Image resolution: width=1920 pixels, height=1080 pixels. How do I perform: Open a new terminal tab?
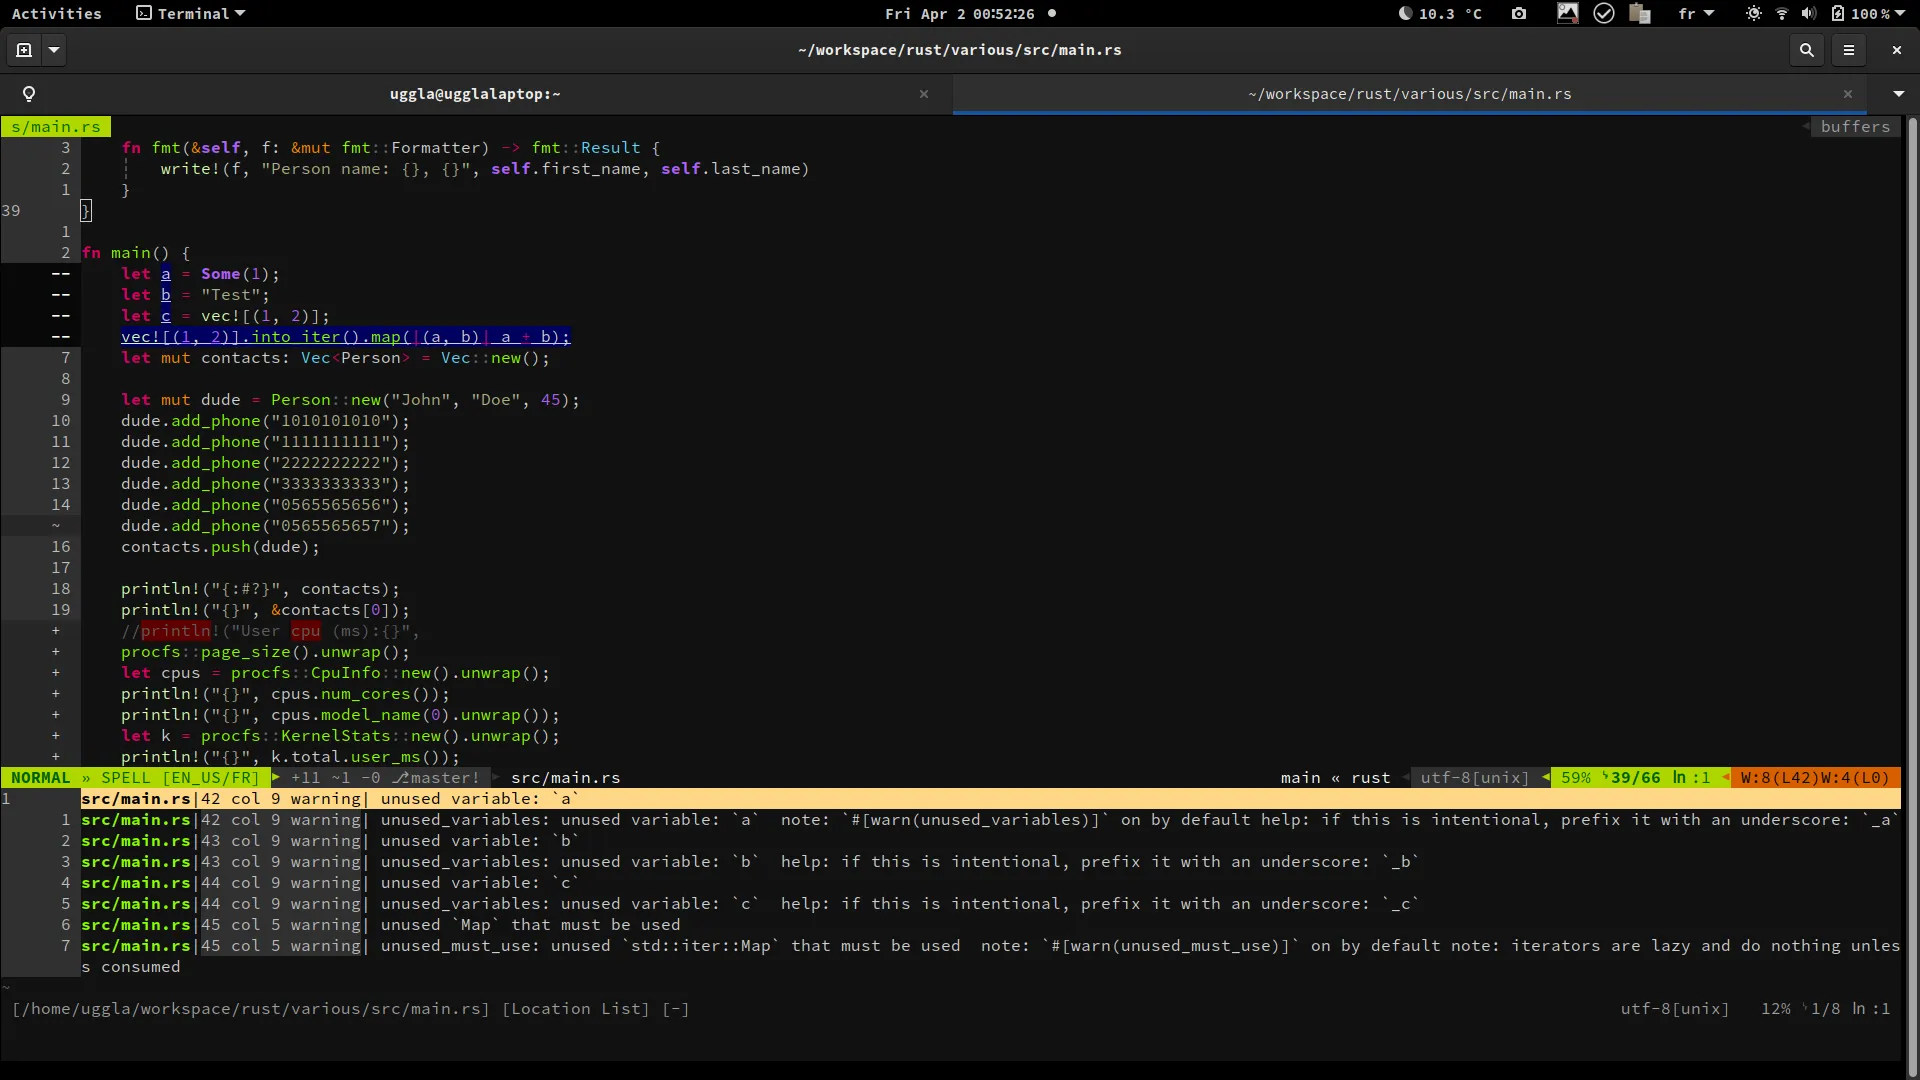pos(24,49)
